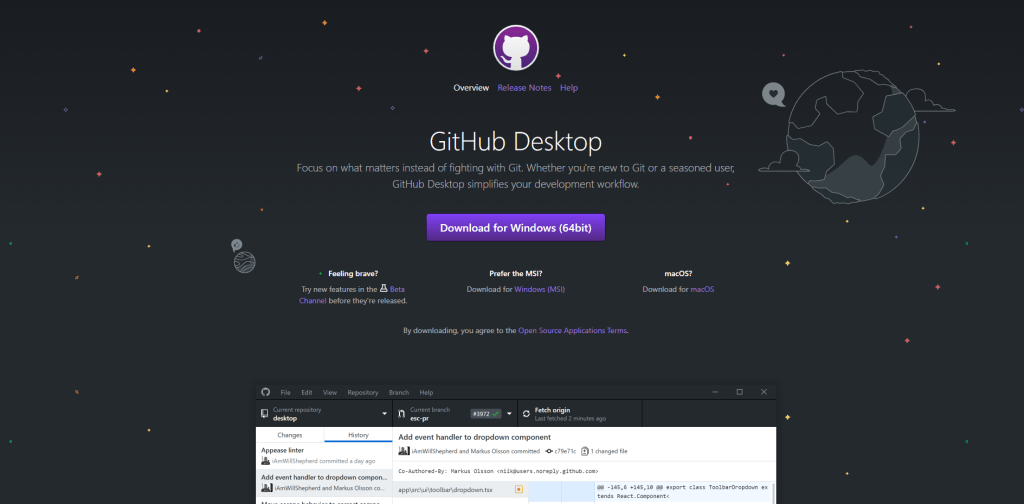Click the Current repository device icon

pyautogui.click(x=264, y=414)
